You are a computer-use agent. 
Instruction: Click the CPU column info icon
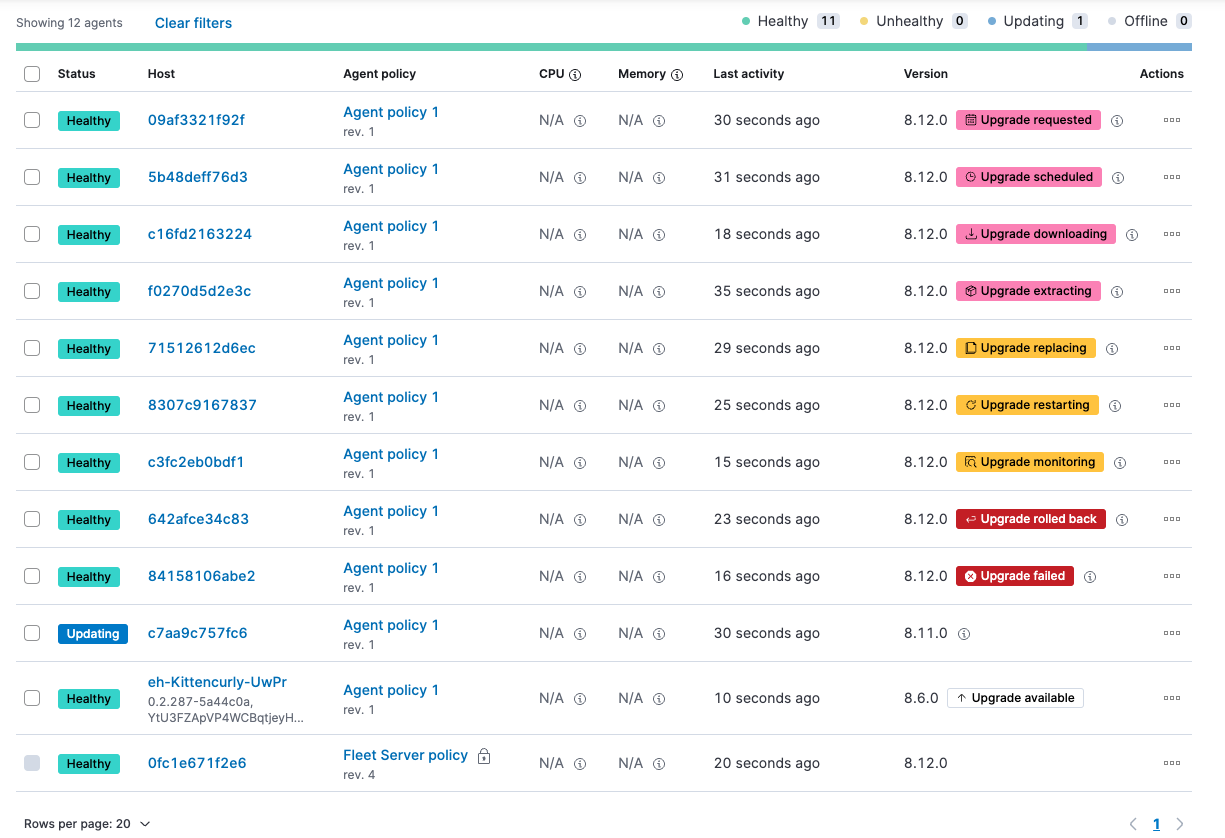click(575, 74)
